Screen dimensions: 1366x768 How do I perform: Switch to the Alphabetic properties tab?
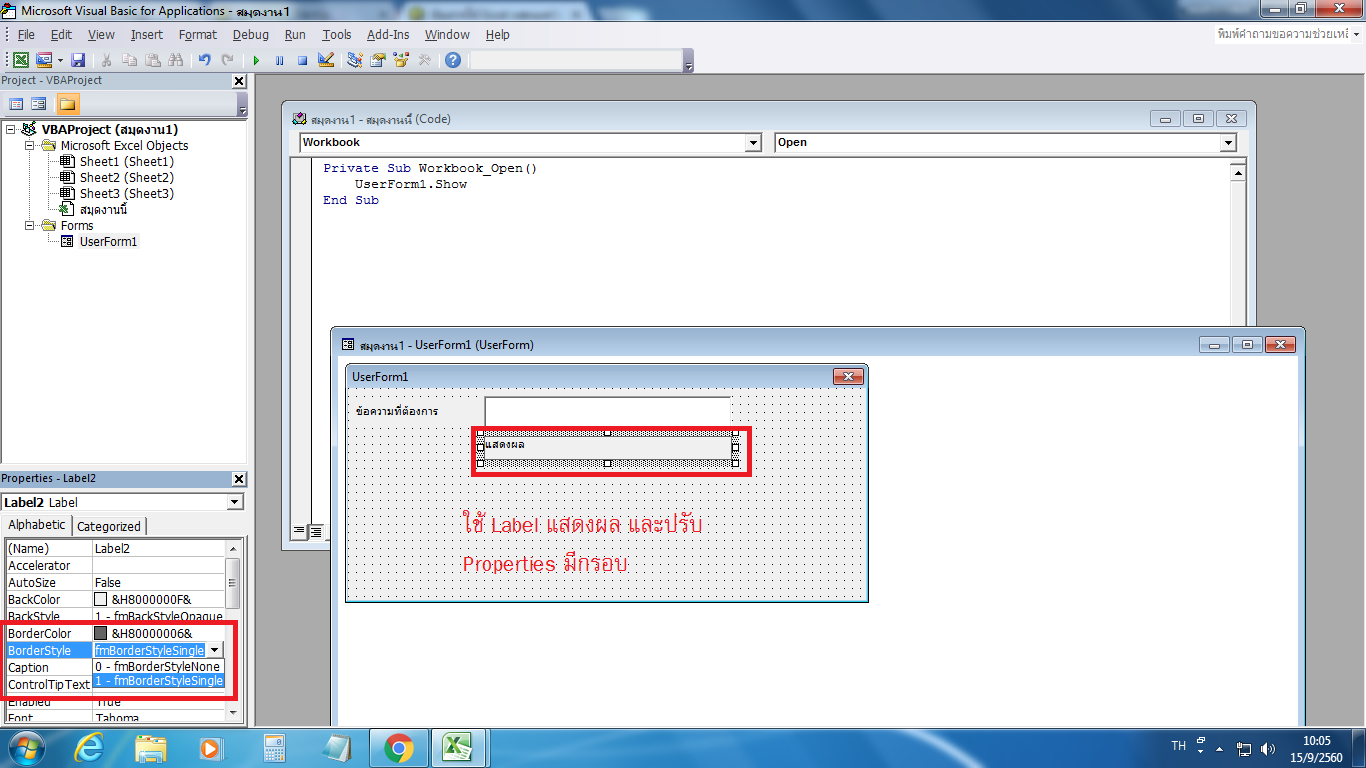(x=37, y=525)
